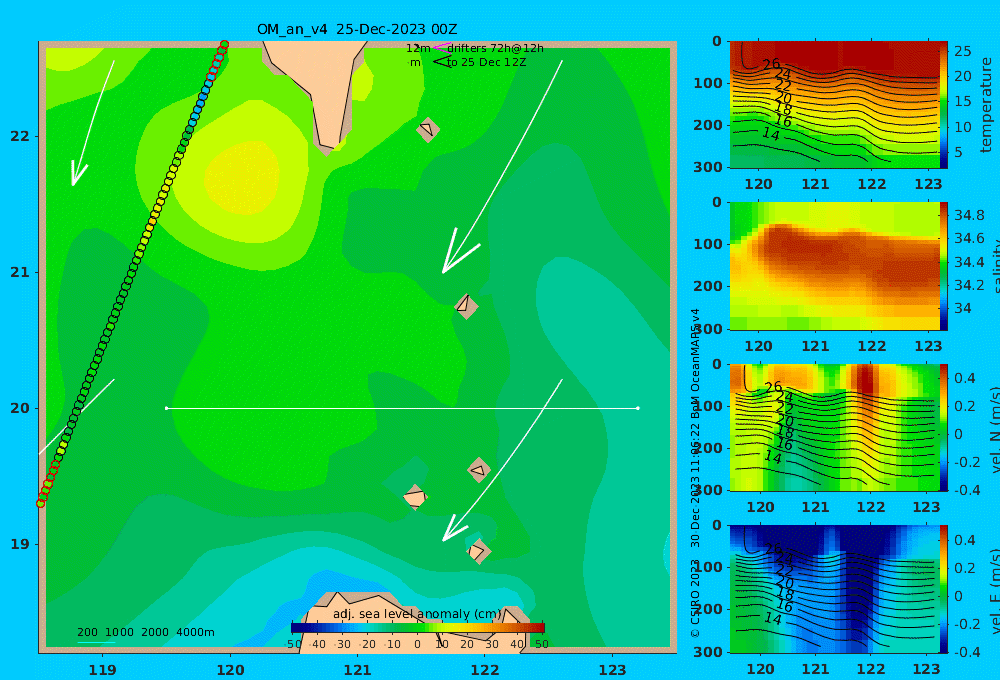Screen dimensions: 1000x680
Task: Click latitude label 21 on map axis
Action: (20, 272)
